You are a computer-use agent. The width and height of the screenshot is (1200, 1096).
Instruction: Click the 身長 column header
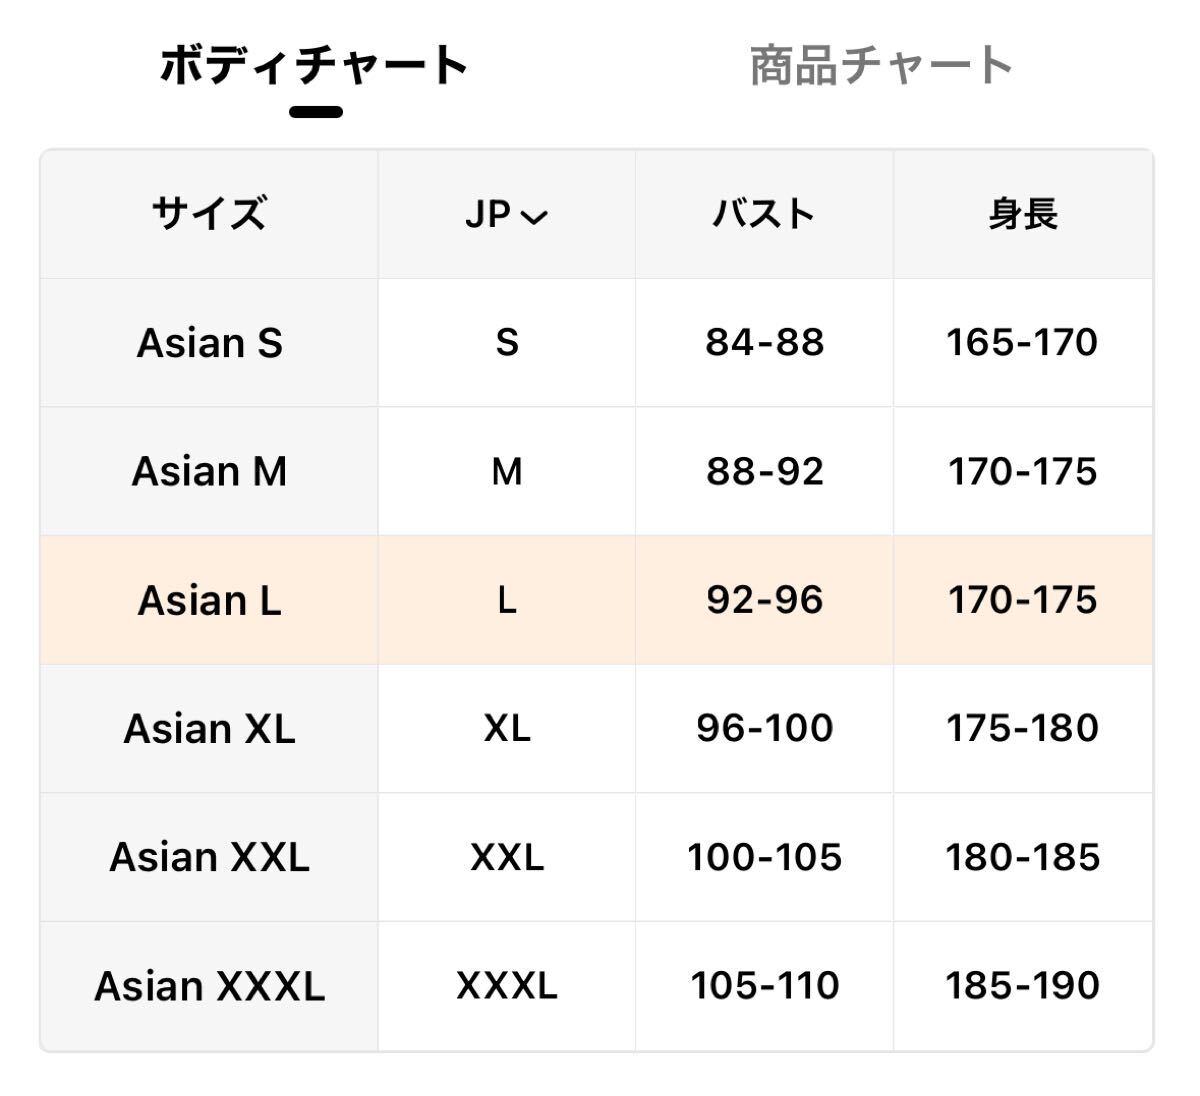coord(1022,215)
